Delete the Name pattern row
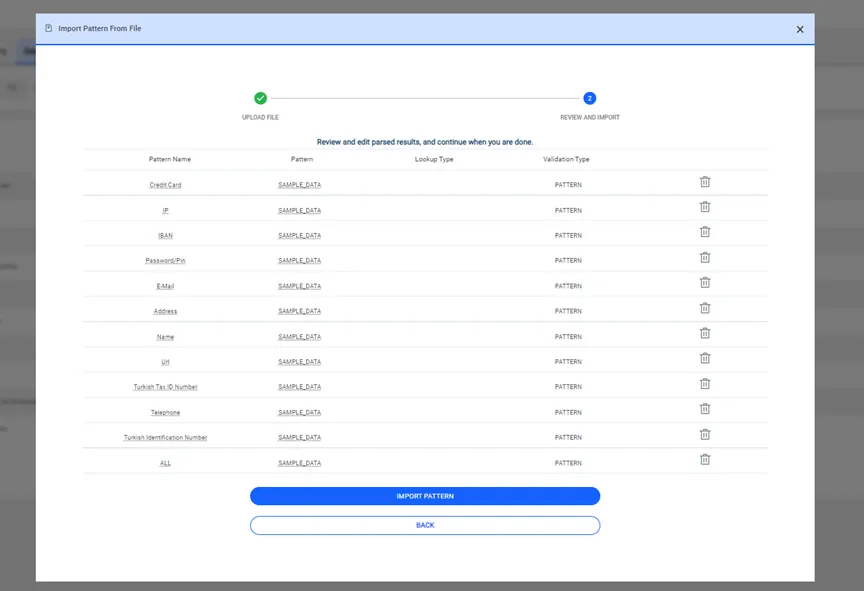The width and height of the screenshot is (864, 591). click(x=705, y=333)
